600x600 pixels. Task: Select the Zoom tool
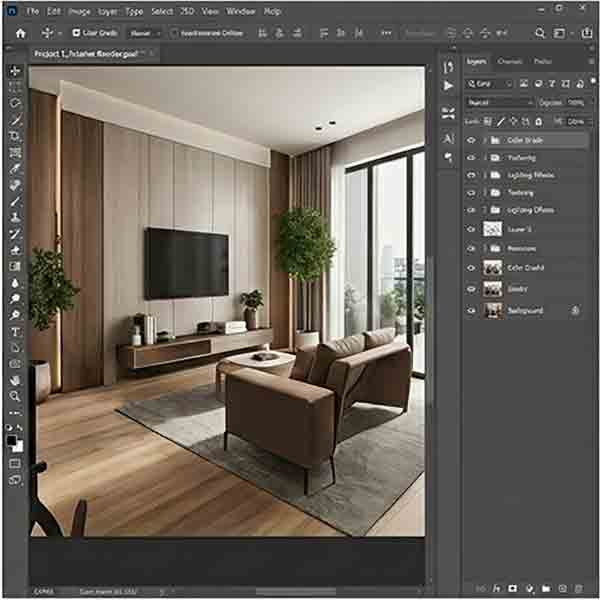pos(15,396)
